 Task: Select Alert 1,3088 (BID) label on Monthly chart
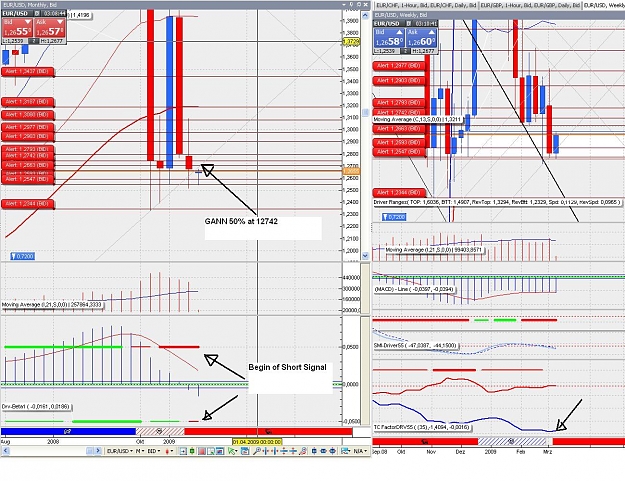28,115
